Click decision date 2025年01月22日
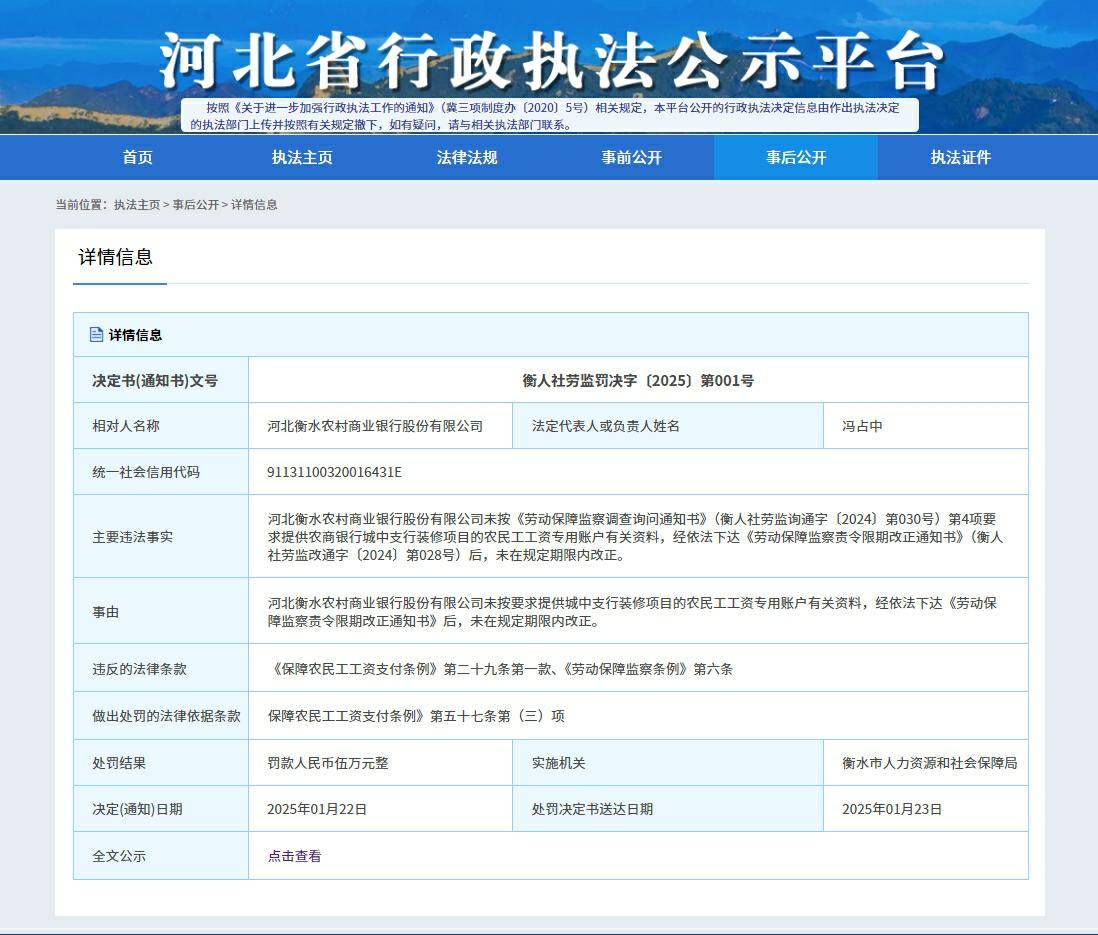Image resolution: width=1098 pixels, height=935 pixels. [x=317, y=809]
